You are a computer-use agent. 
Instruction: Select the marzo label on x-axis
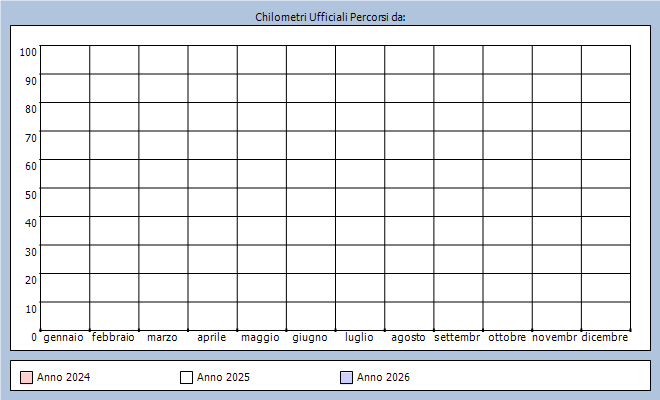[162, 338]
